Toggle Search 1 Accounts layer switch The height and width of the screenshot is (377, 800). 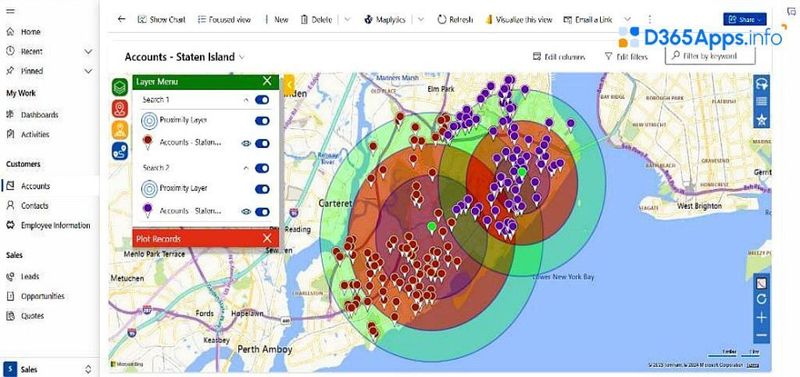(x=262, y=143)
